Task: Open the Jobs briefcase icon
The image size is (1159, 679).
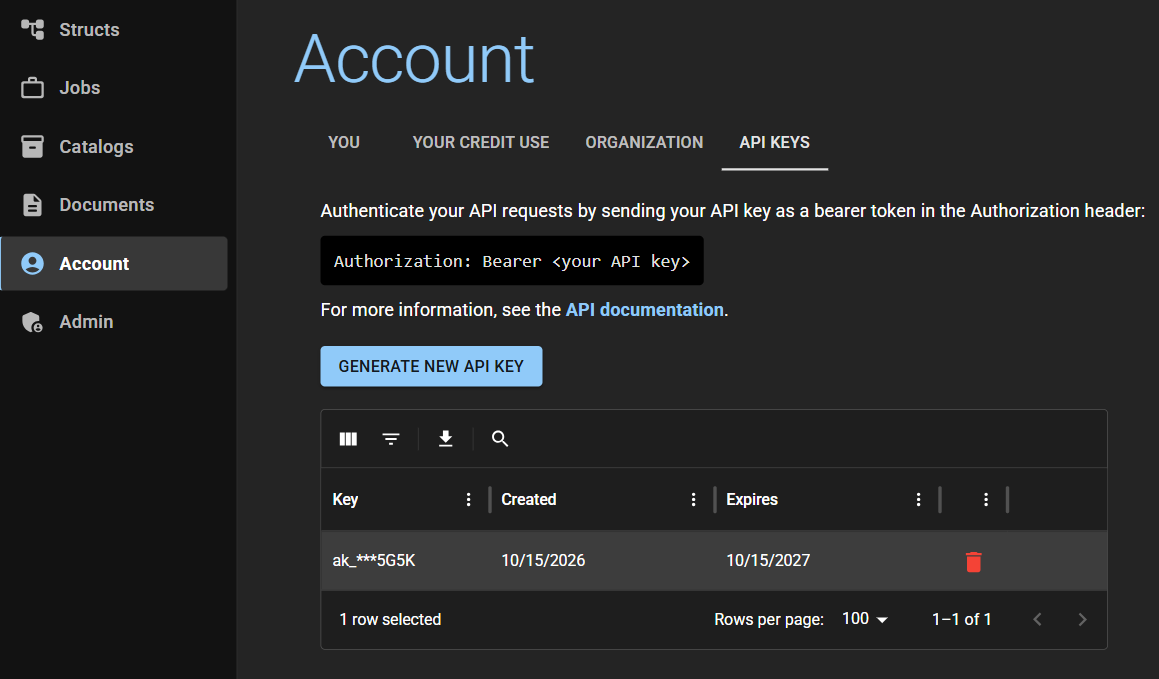Action: click(33, 88)
